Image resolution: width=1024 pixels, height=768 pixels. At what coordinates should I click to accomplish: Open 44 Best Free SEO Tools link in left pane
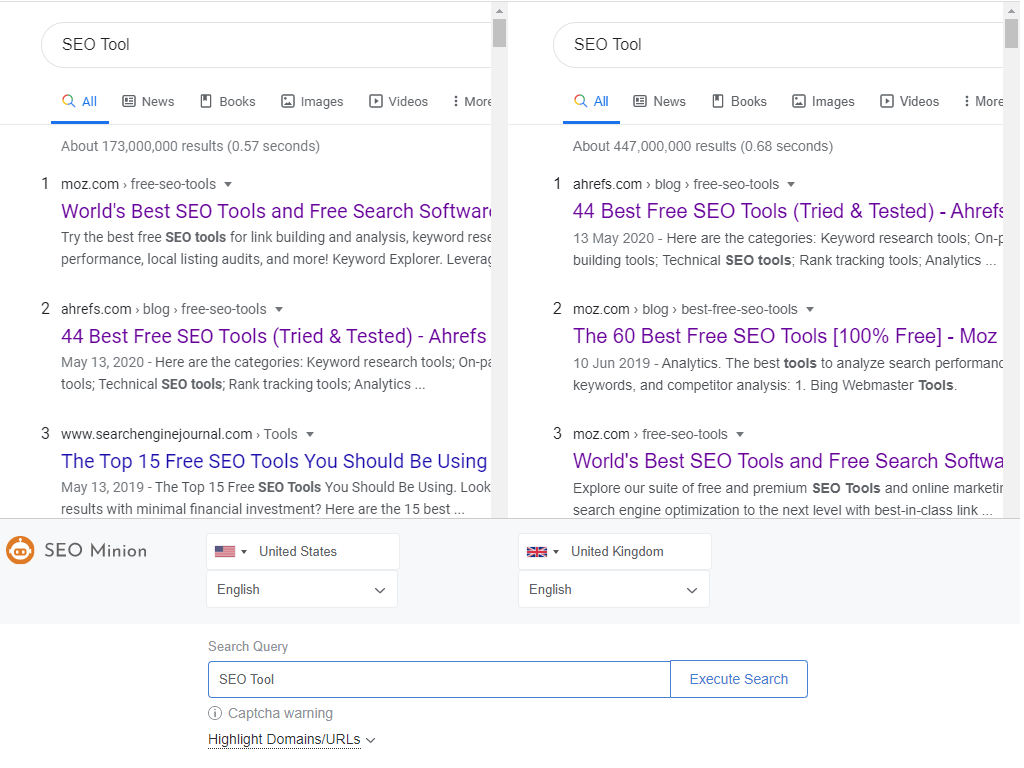click(x=274, y=336)
